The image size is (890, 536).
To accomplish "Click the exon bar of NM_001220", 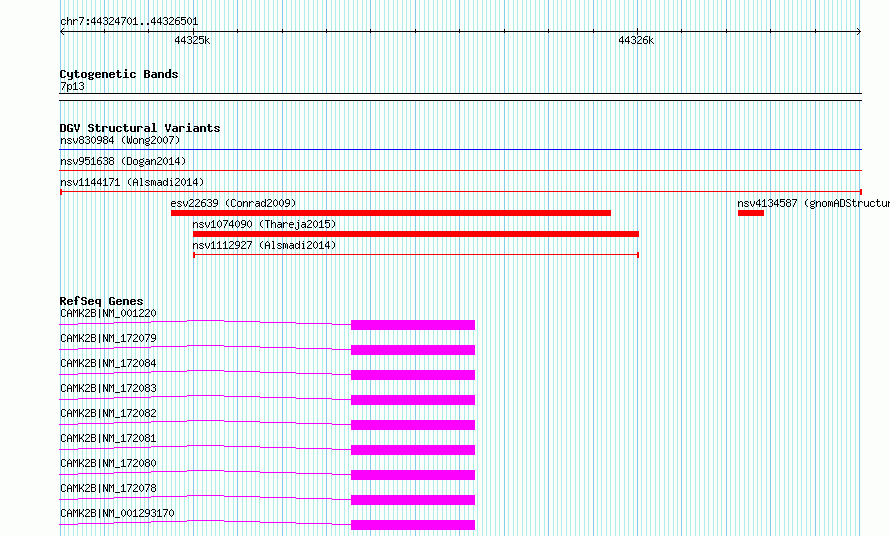I will pos(413,325).
